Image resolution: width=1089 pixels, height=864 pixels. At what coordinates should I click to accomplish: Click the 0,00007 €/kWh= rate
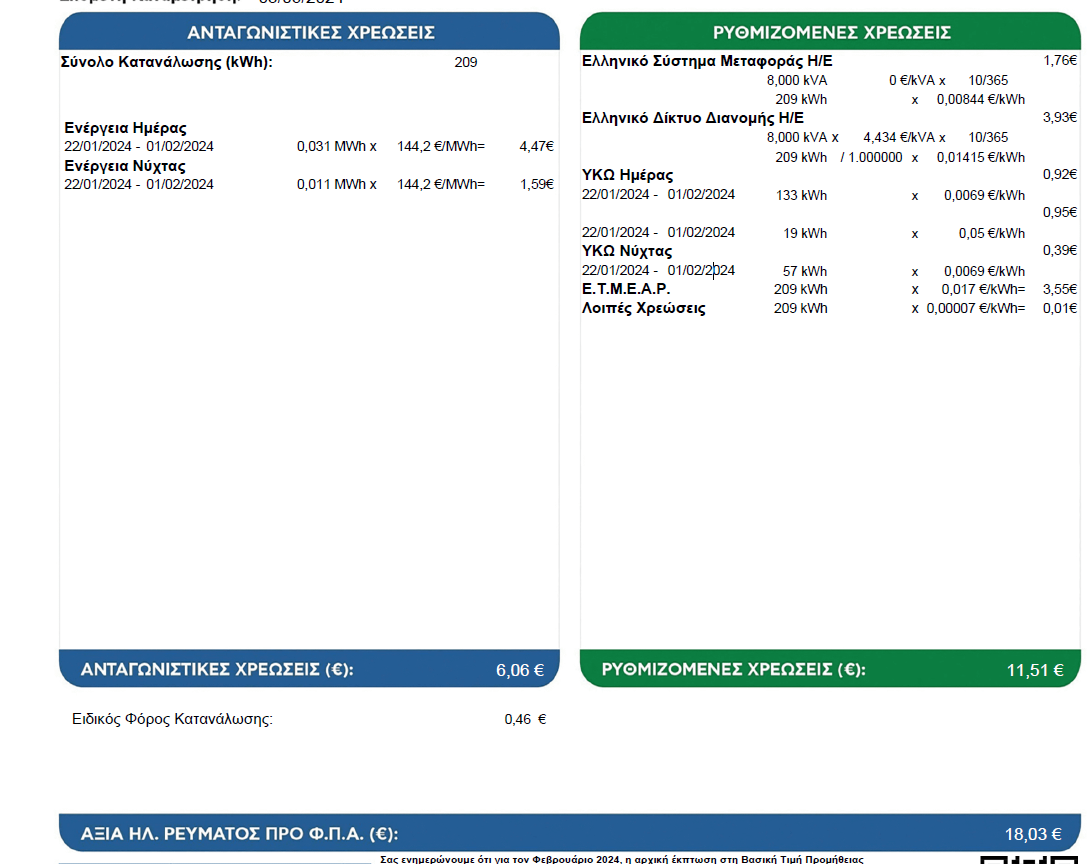click(976, 308)
